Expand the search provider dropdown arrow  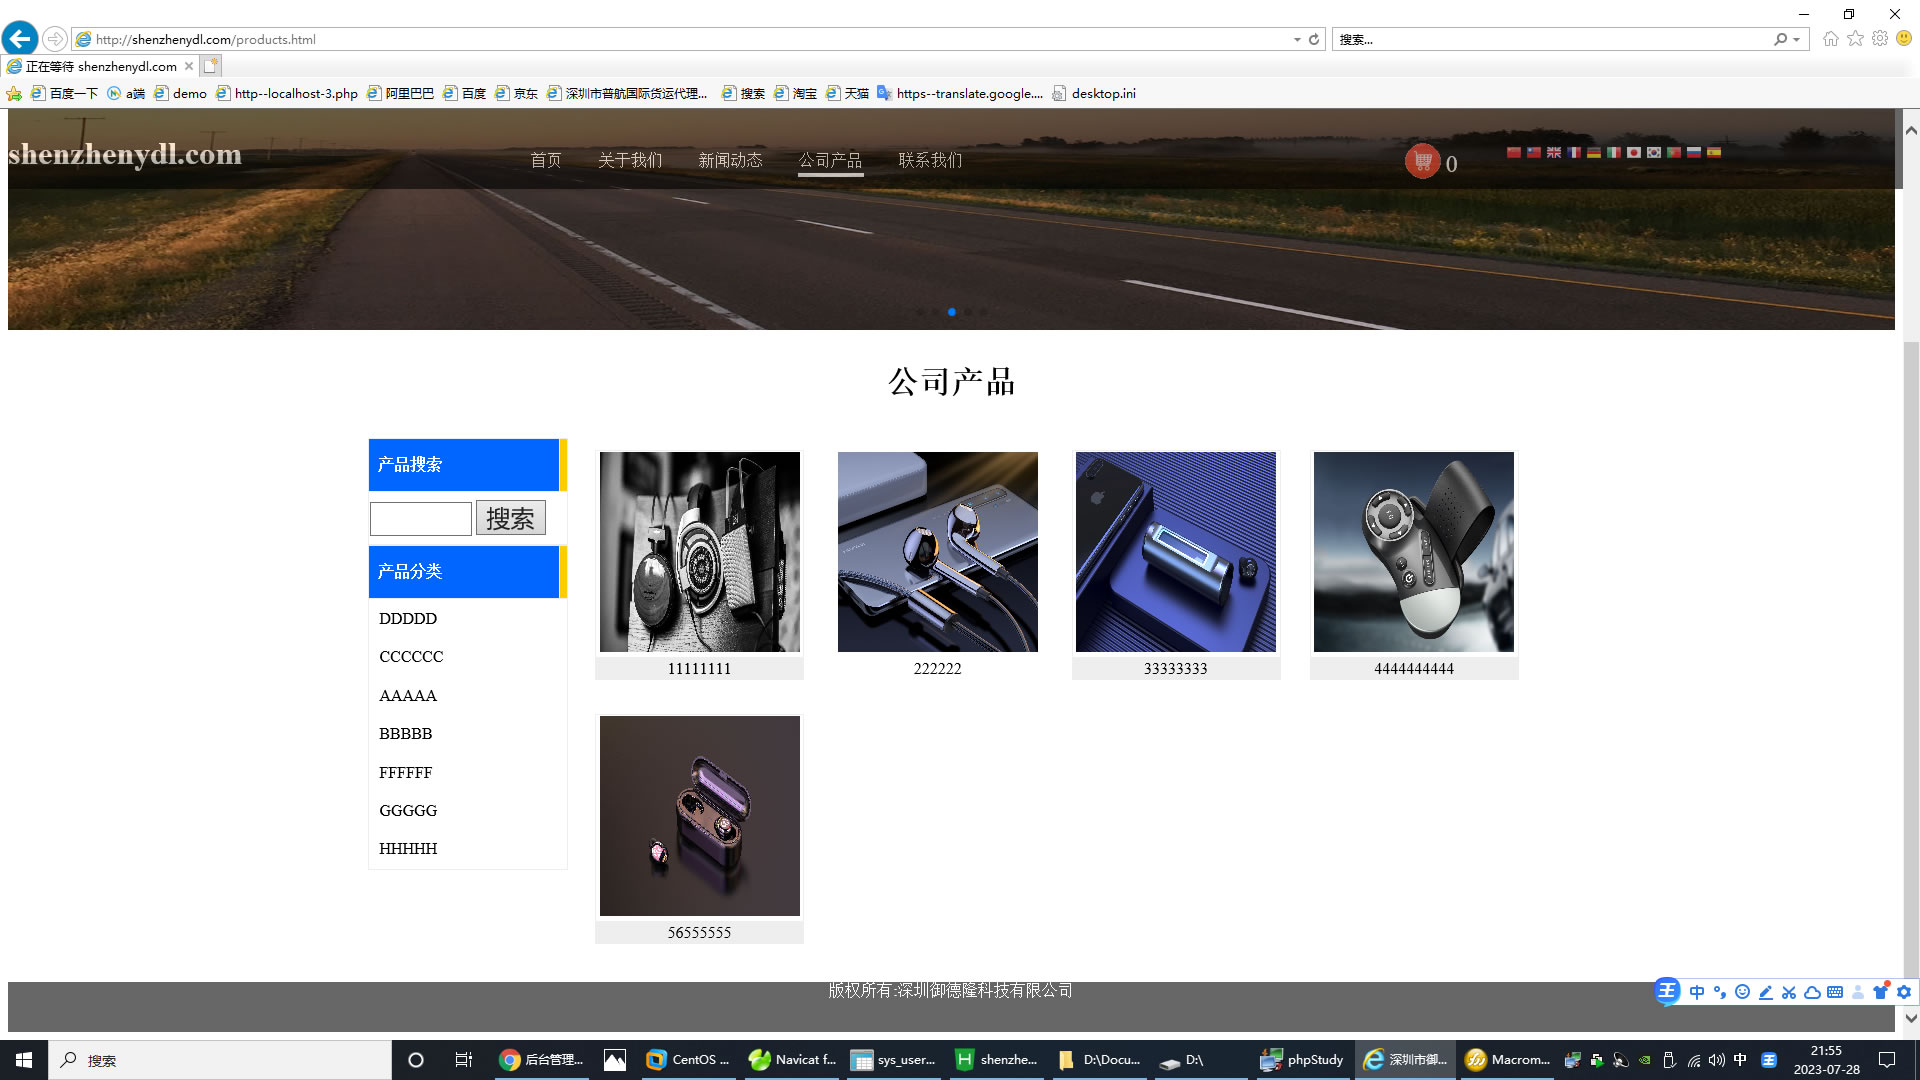[1797, 39]
